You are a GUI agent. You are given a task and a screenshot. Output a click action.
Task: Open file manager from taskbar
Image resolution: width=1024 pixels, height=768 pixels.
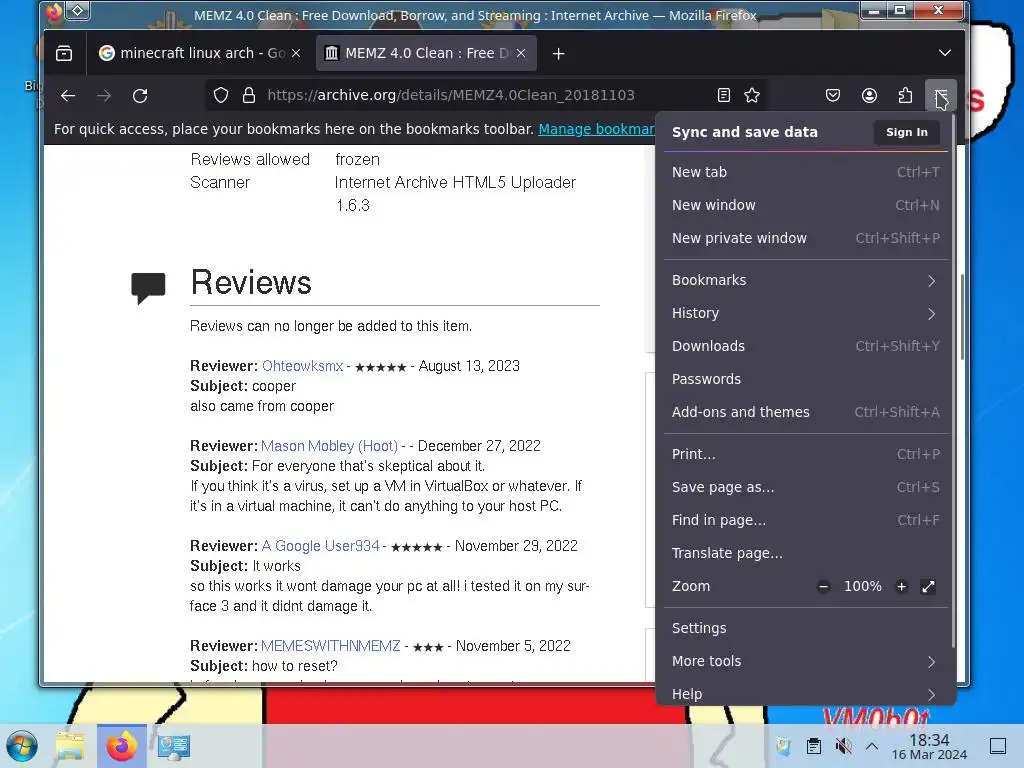pyautogui.click(x=70, y=746)
